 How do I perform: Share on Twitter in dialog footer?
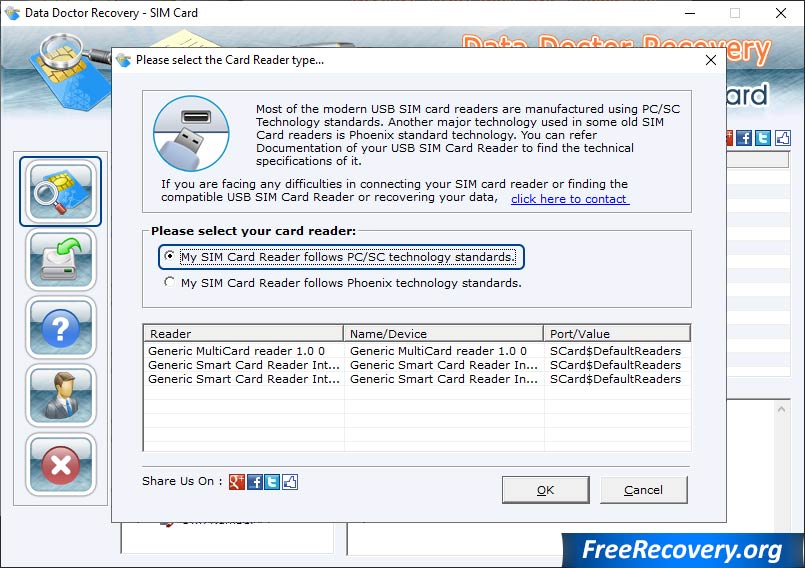[x=272, y=482]
